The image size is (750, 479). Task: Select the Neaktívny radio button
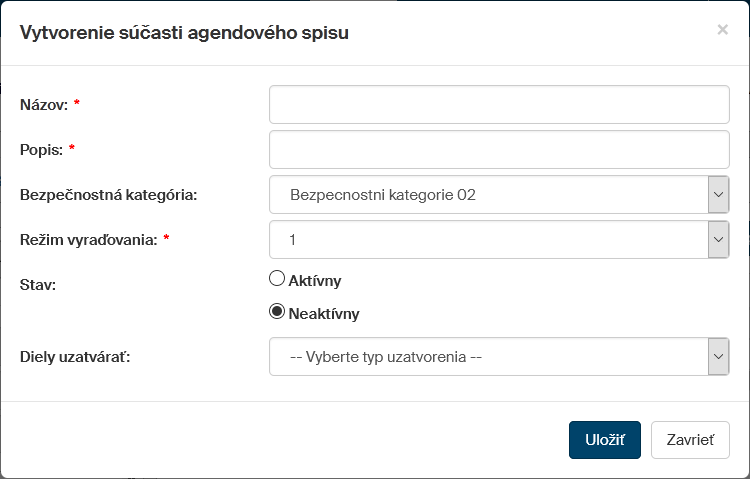point(278,312)
